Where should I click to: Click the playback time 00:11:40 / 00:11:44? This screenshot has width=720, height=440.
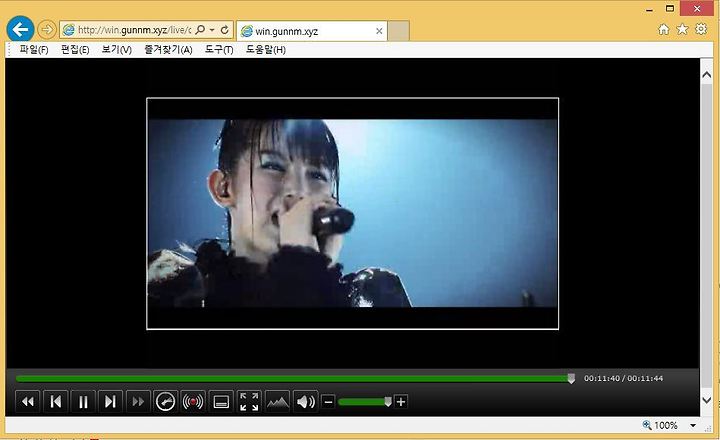[623, 378]
